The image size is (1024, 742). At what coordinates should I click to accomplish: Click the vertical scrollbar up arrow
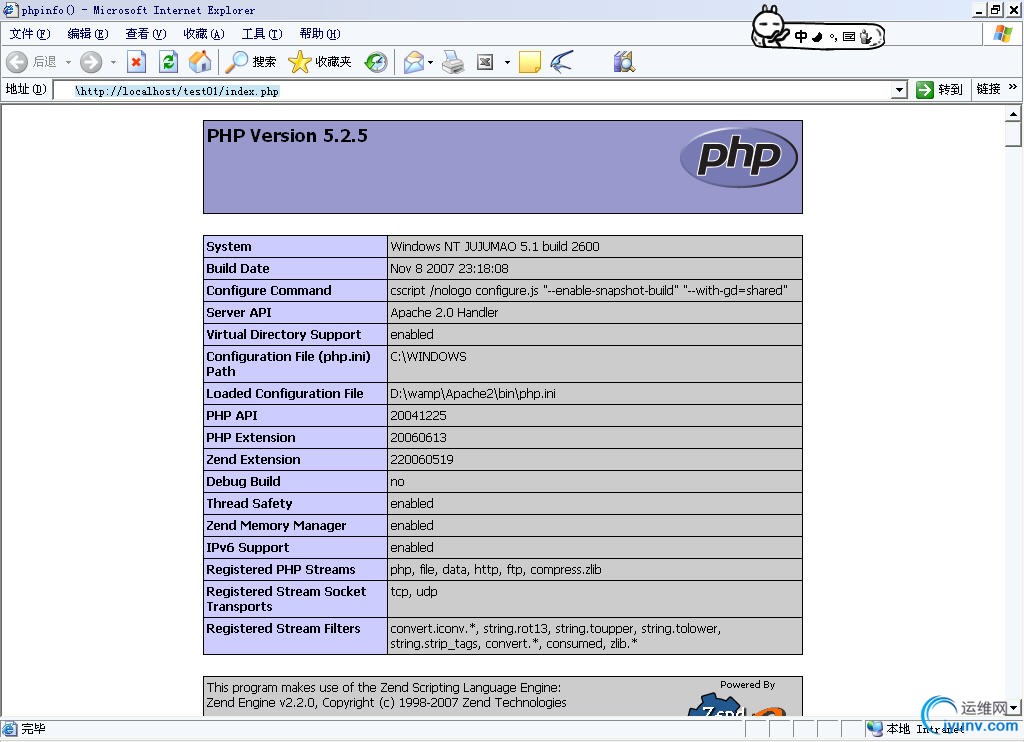point(1013,114)
